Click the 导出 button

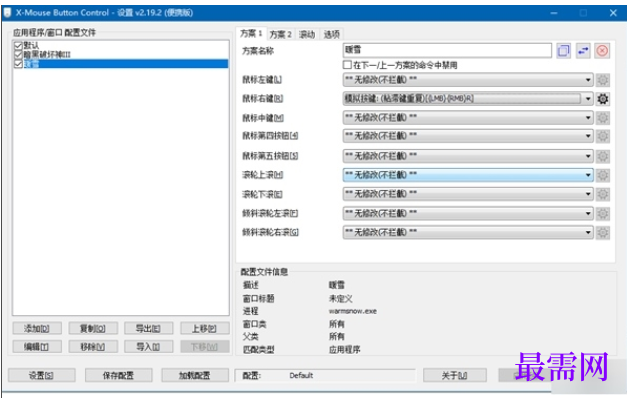pyautogui.click(x=148, y=328)
